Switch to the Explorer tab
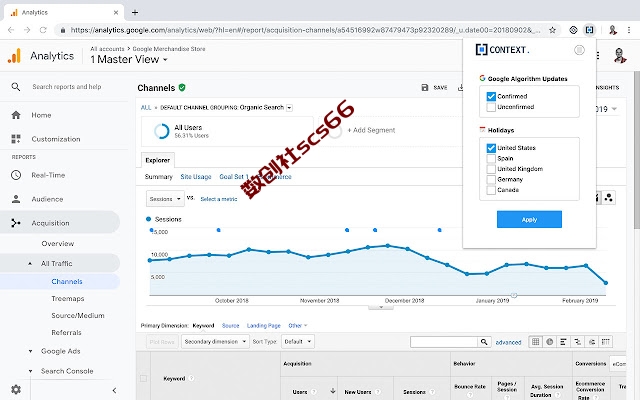640x400 pixels. pyautogui.click(x=158, y=160)
